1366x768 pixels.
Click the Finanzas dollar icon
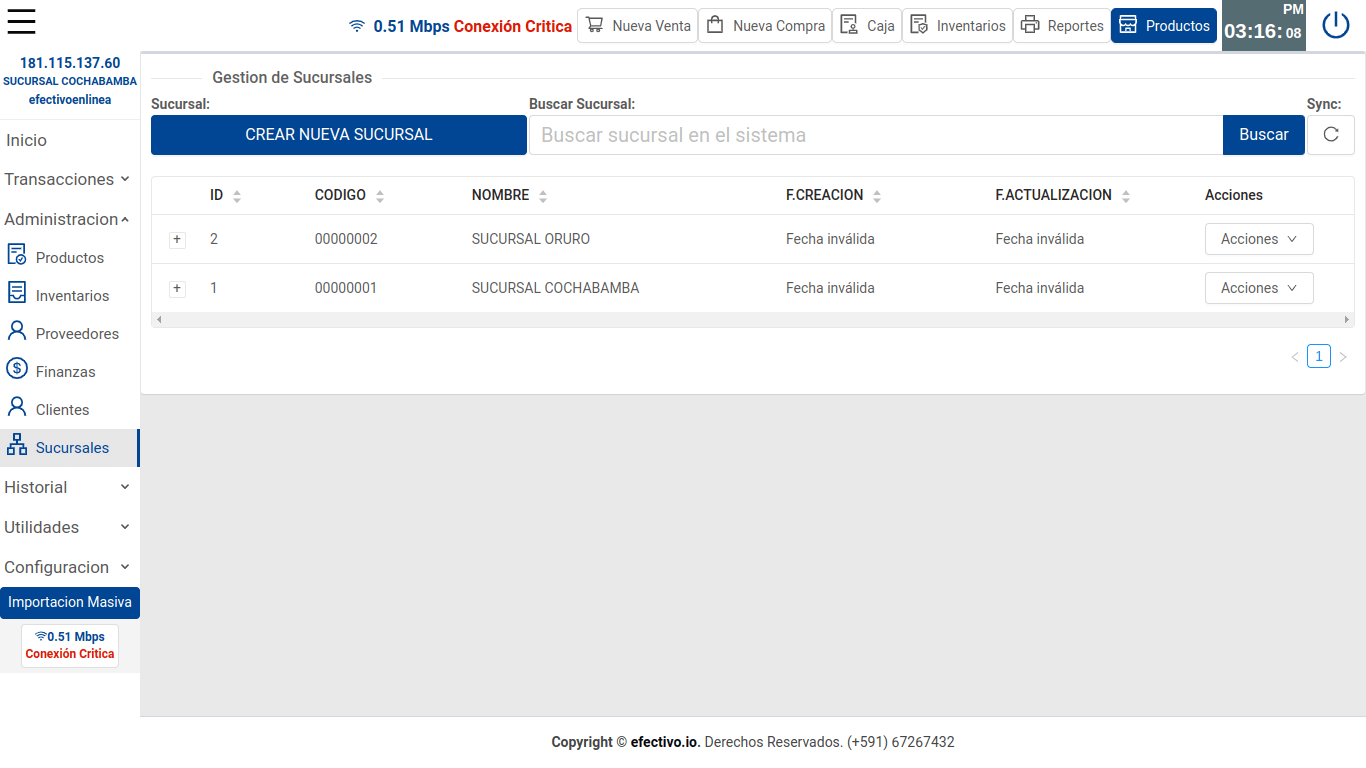pyautogui.click(x=16, y=368)
